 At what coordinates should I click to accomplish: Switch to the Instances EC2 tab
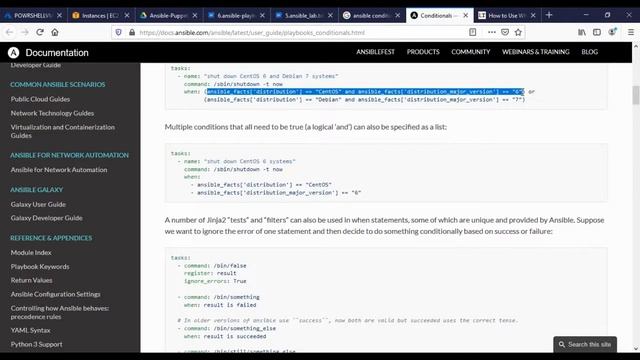(100, 15)
